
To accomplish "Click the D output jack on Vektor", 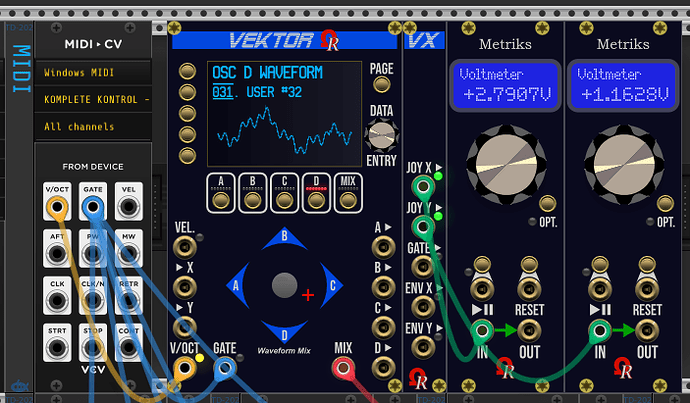I will click(383, 368).
